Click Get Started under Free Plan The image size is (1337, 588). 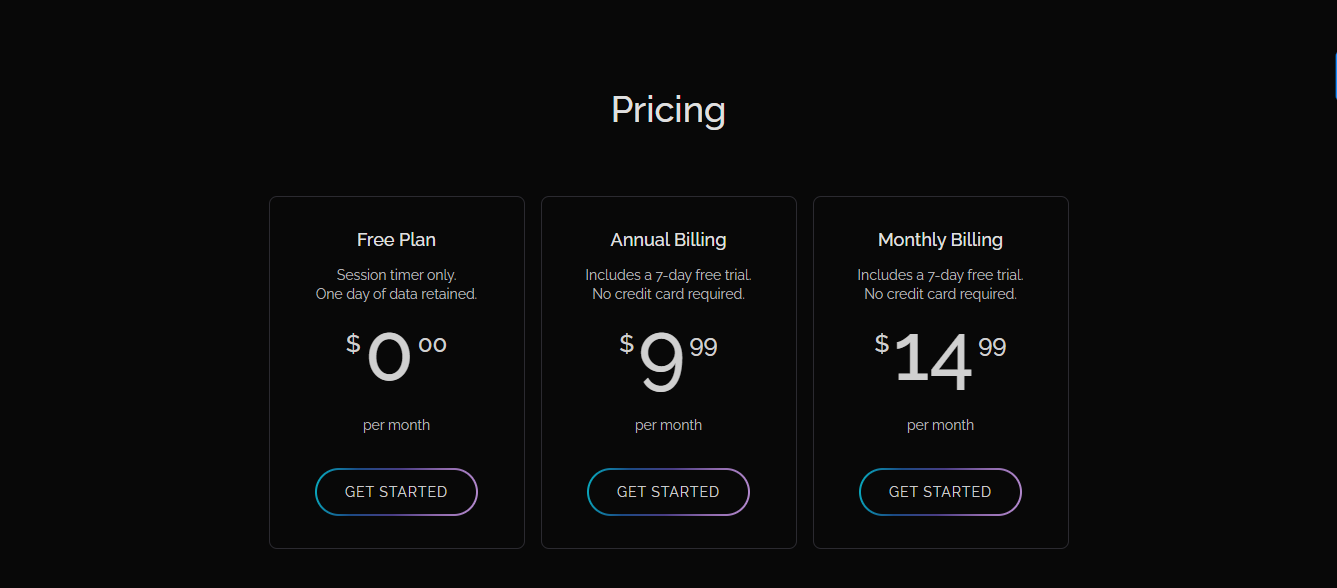coord(396,492)
